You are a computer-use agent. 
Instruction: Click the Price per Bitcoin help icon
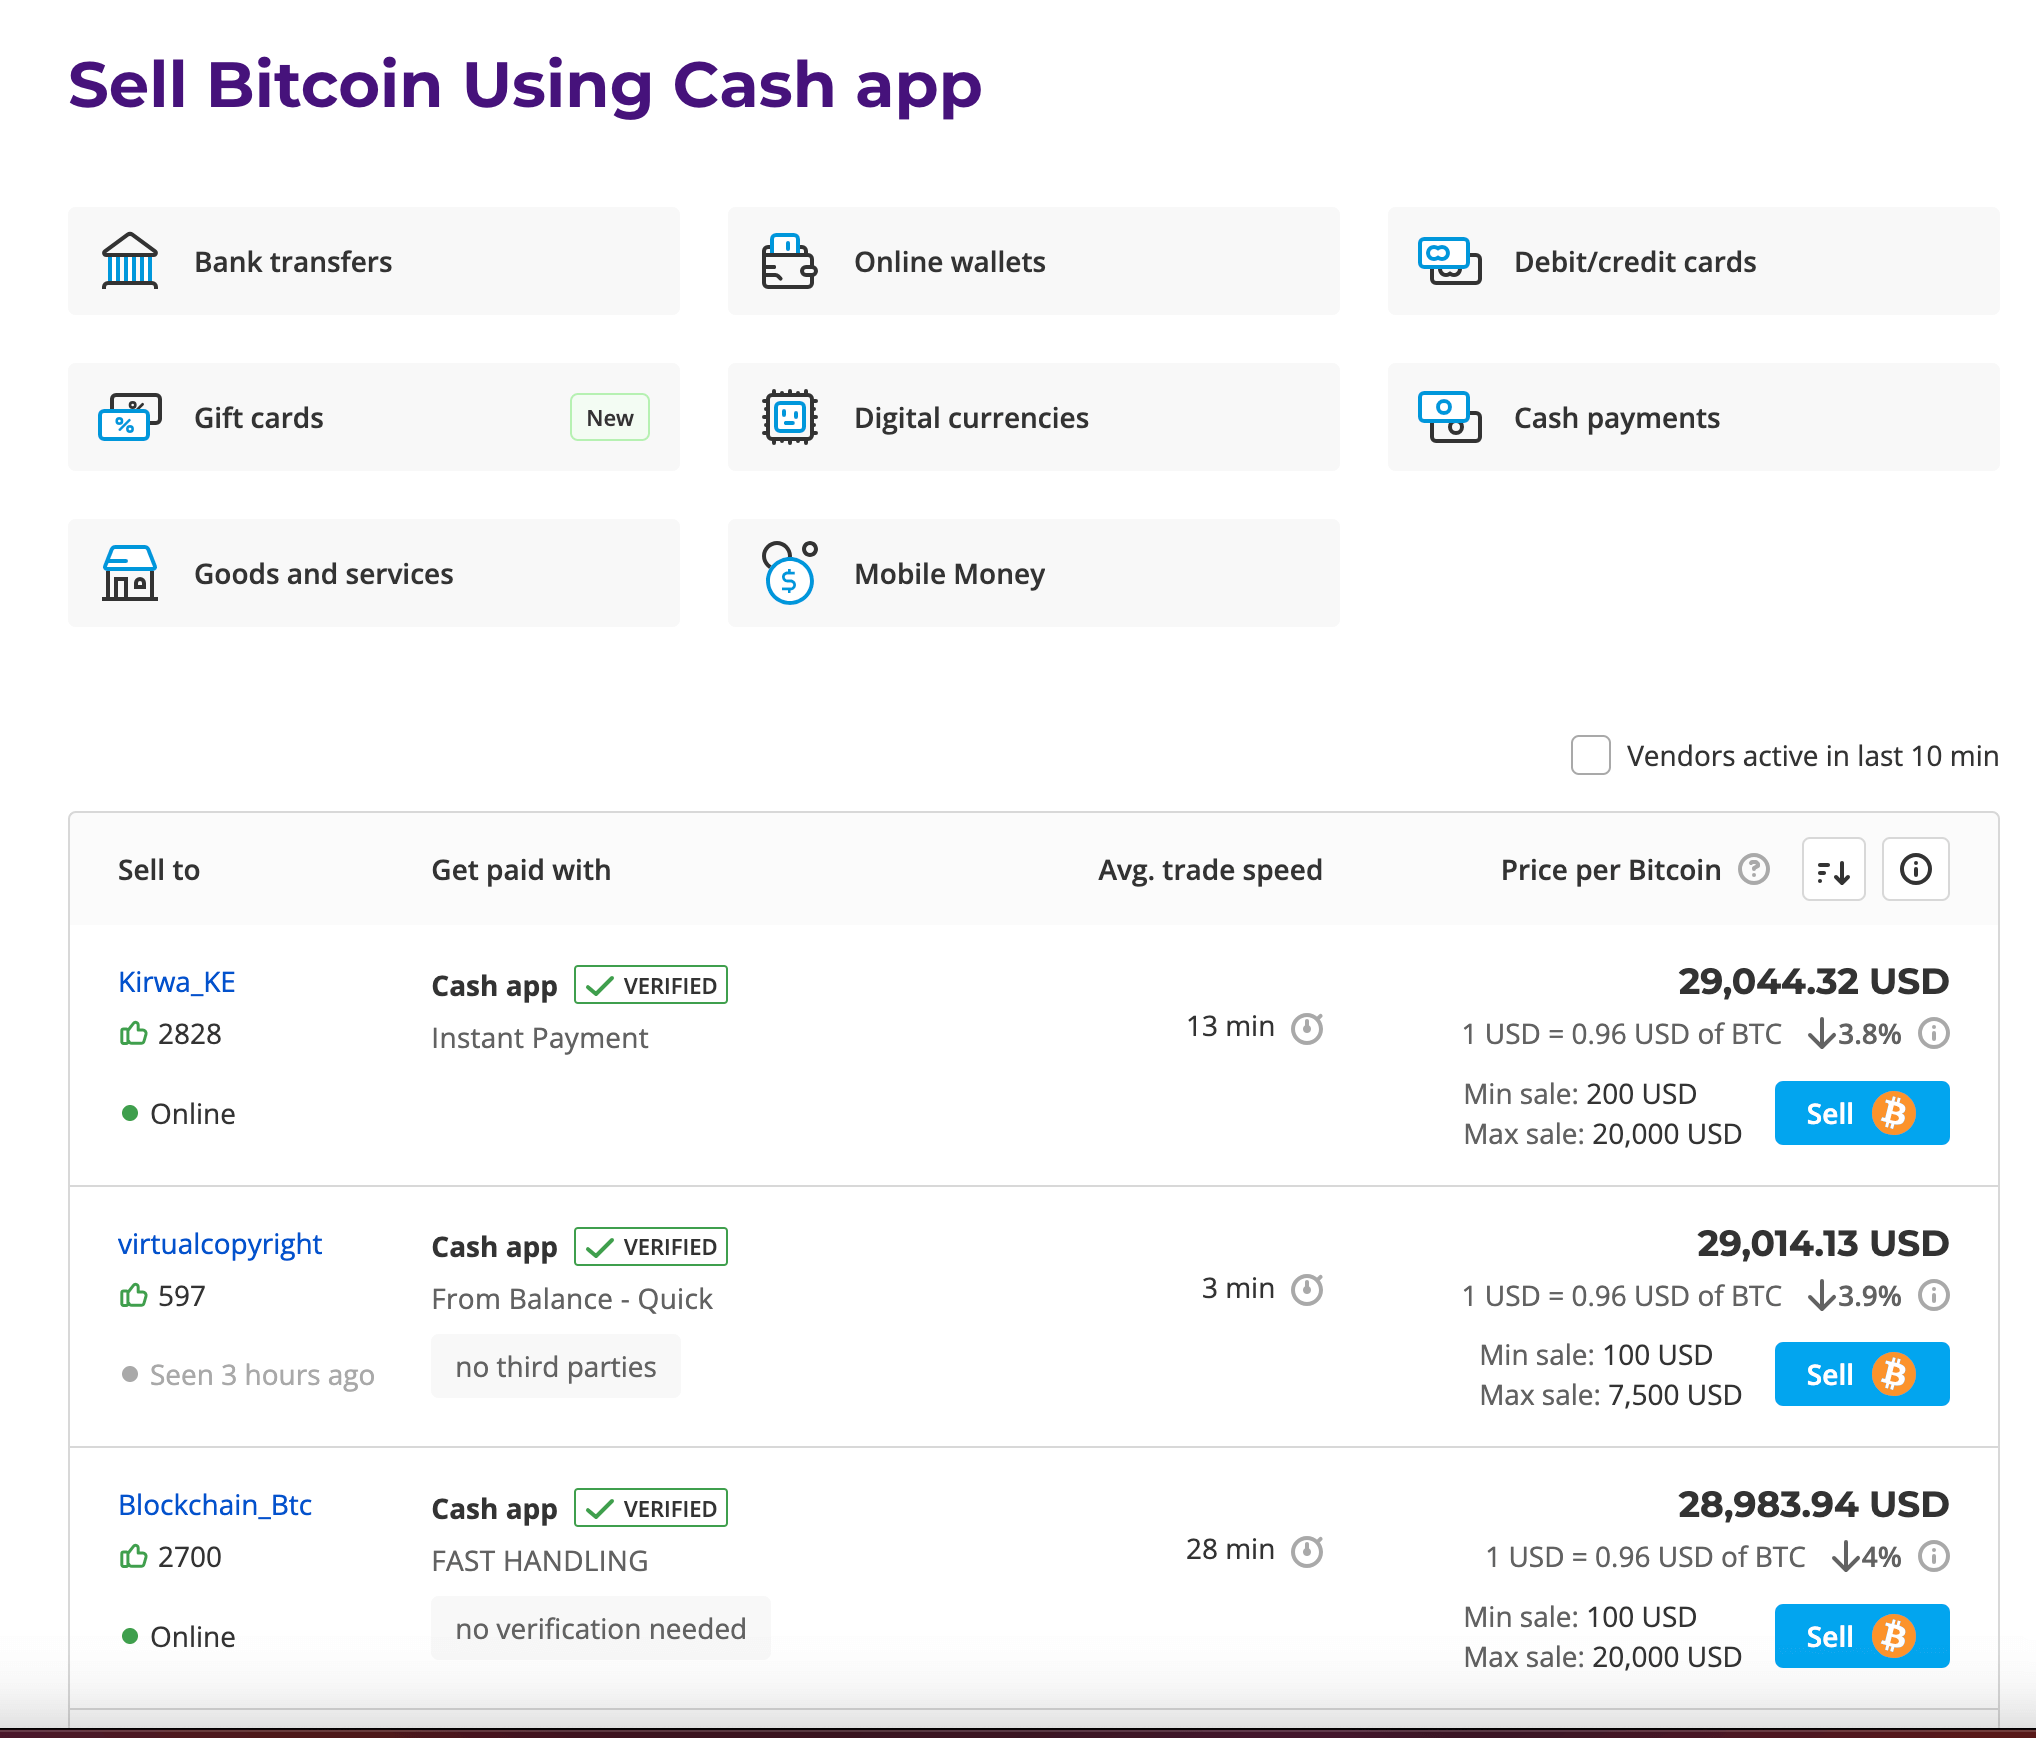coord(1754,869)
